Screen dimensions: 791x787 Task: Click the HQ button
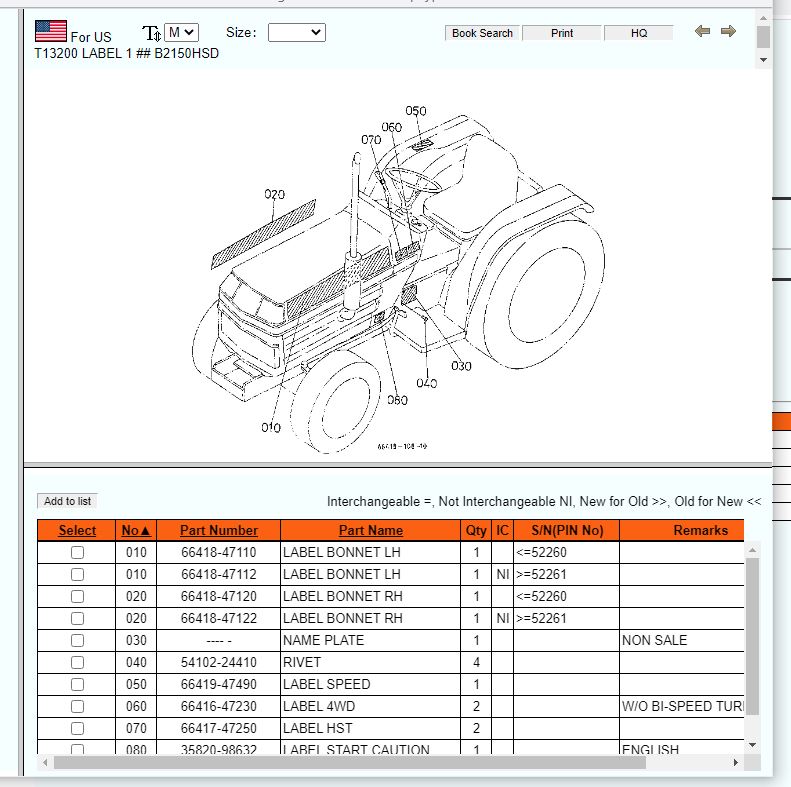click(x=639, y=33)
